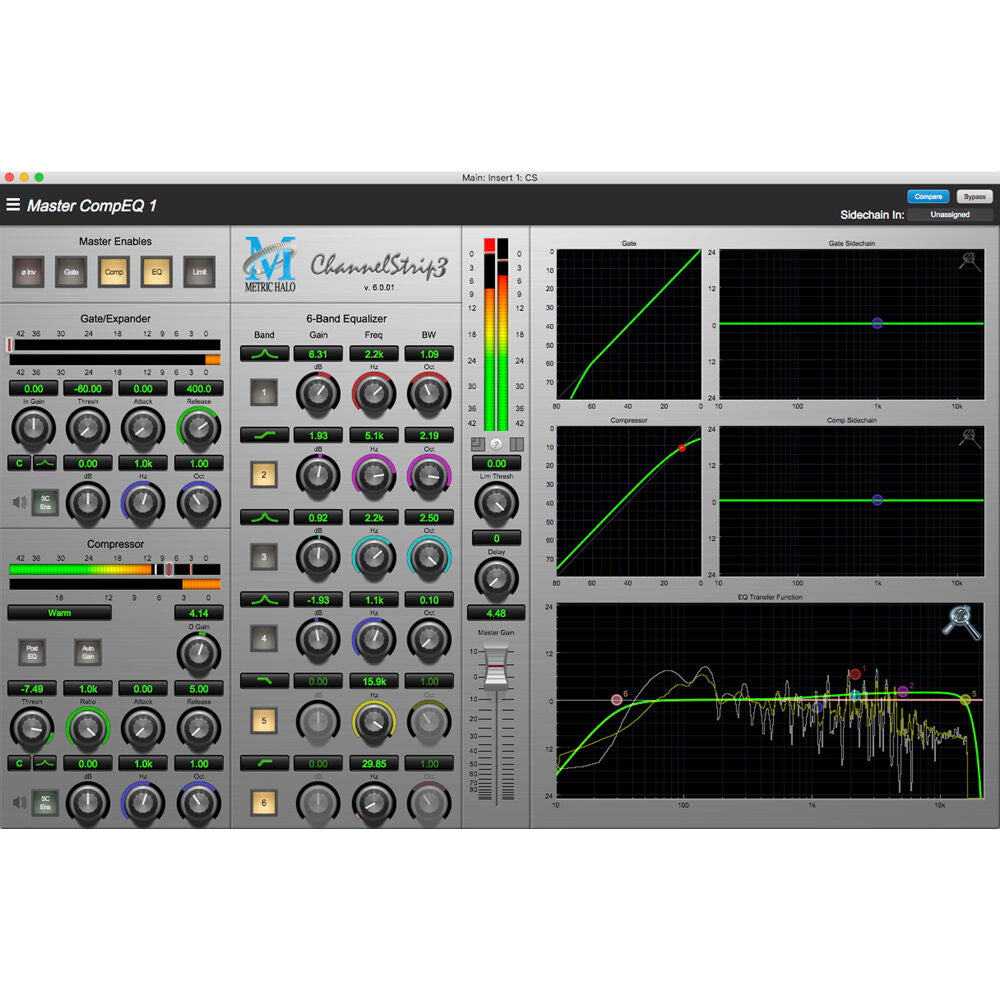
Task: Click the Compressor sidechain listen speaker icon
Action: pyautogui.click(x=17, y=802)
